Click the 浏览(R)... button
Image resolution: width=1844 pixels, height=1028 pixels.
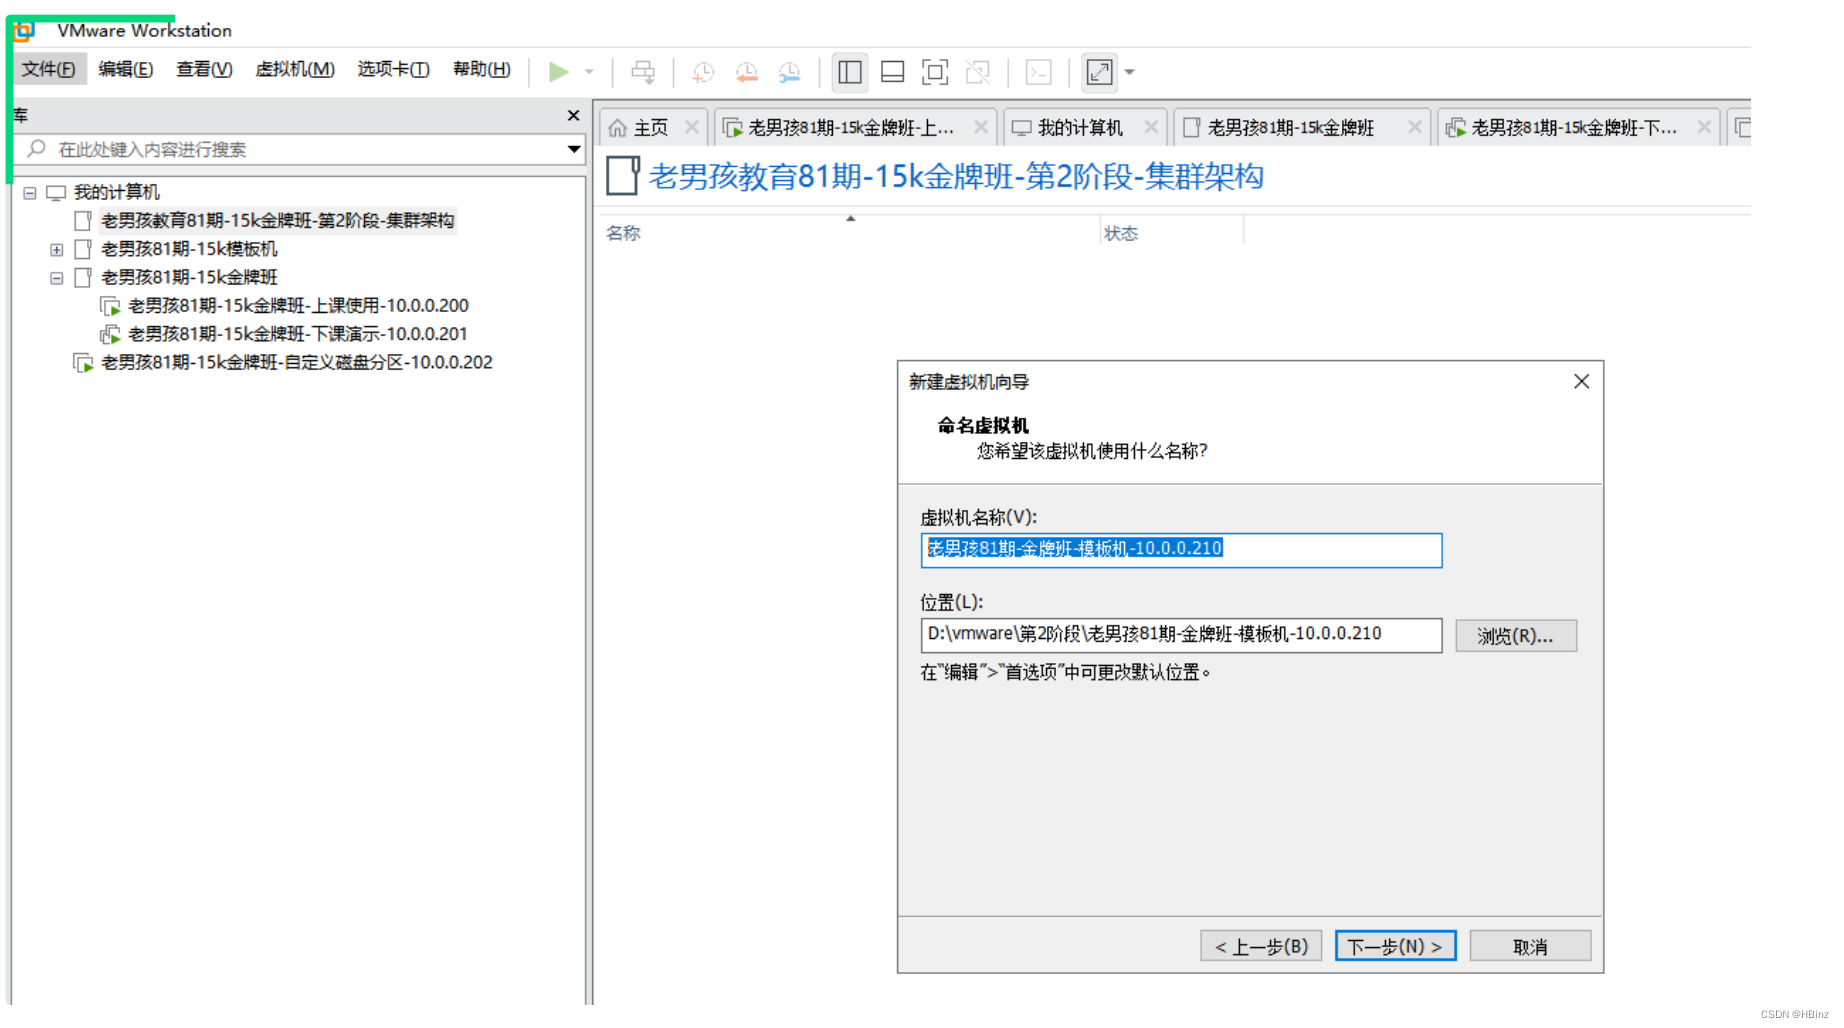tap(1516, 636)
